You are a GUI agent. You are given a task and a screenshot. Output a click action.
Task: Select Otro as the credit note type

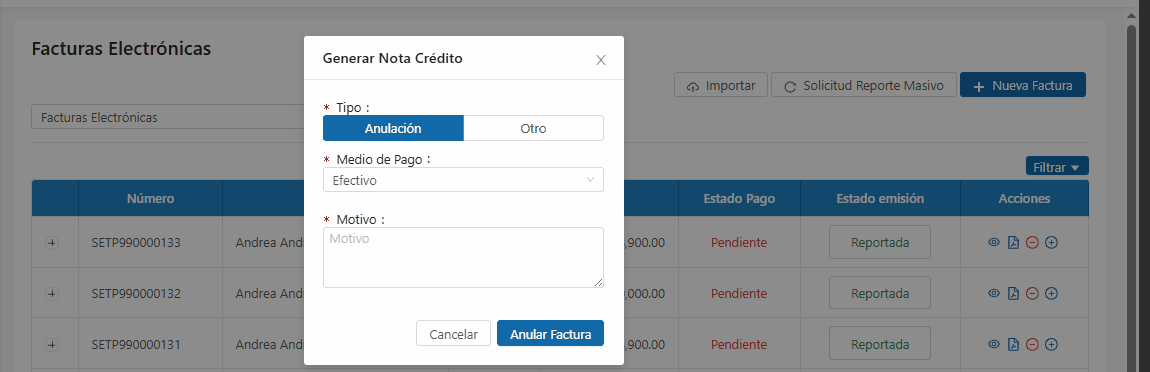tap(533, 128)
